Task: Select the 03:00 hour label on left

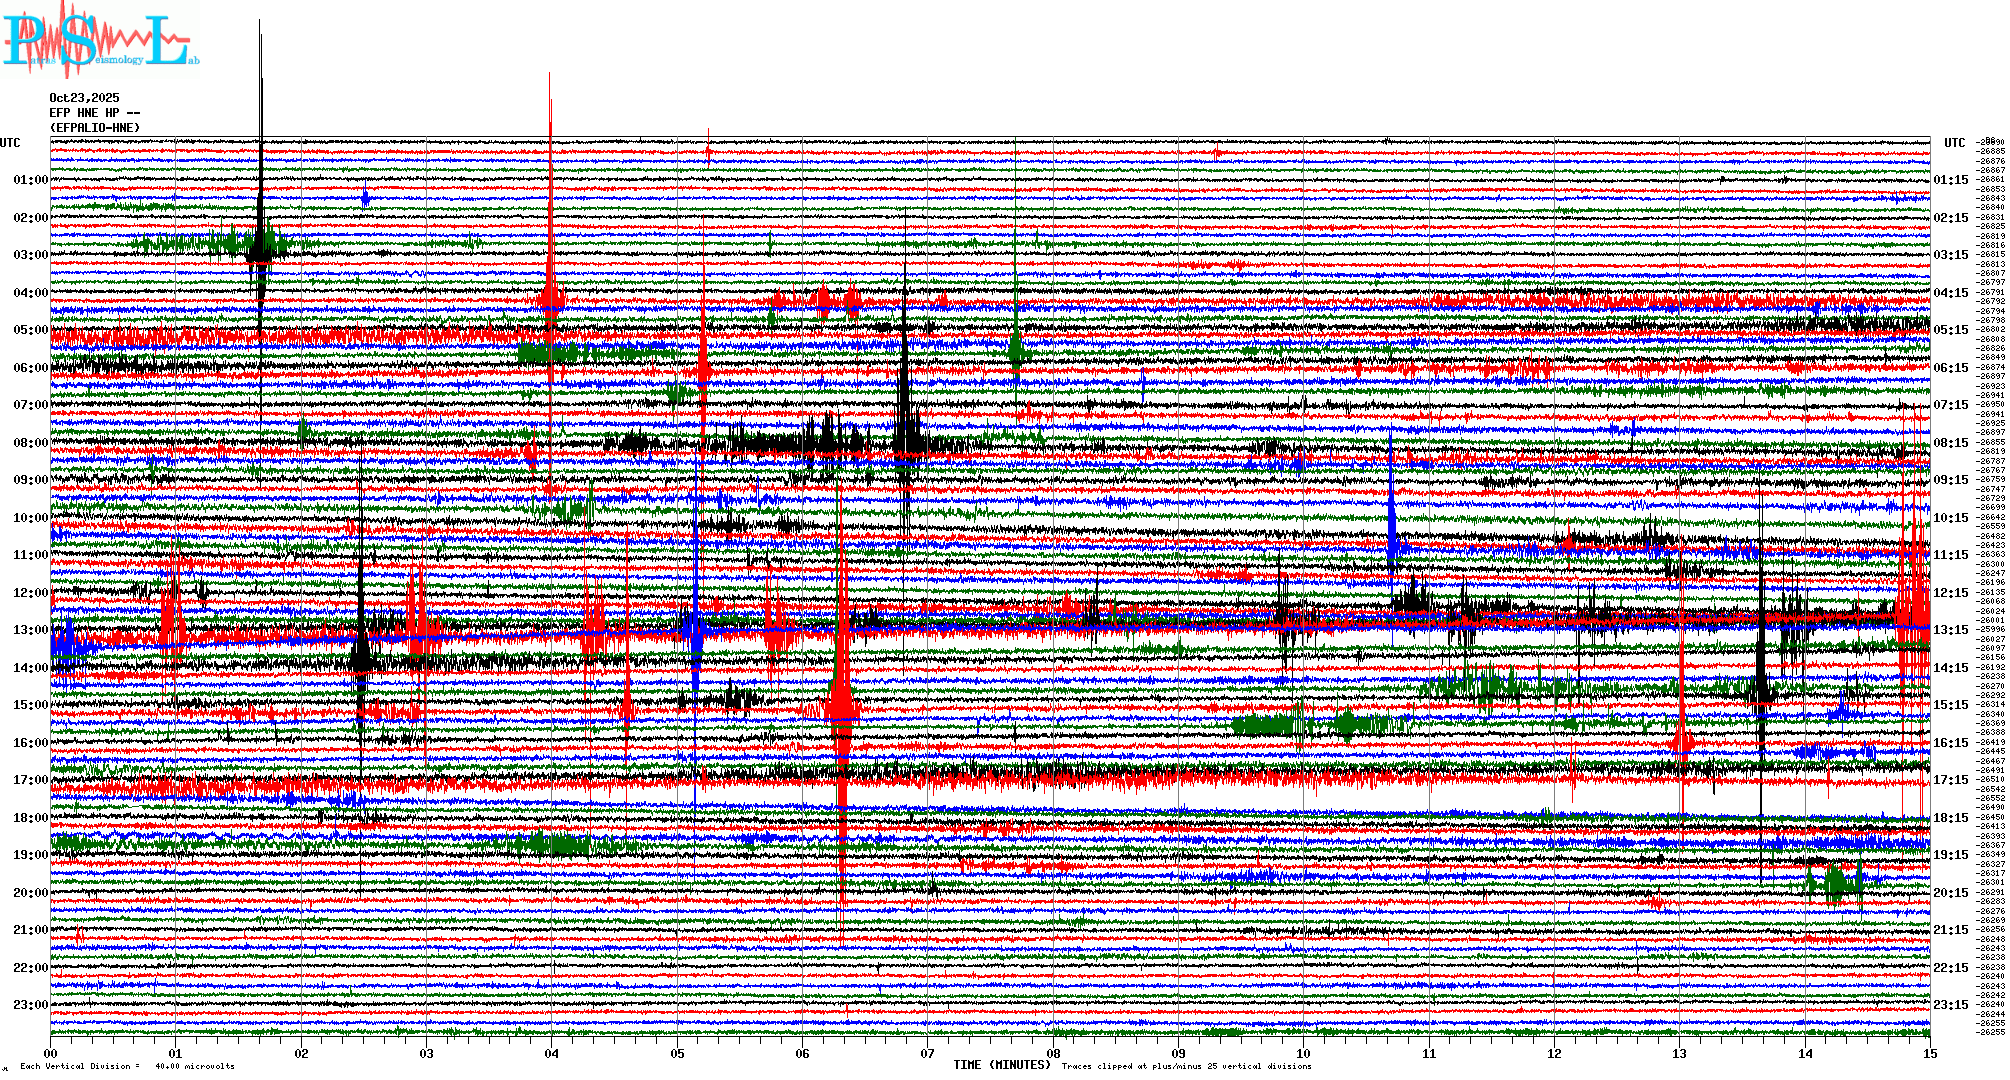Action: point(30,255)
